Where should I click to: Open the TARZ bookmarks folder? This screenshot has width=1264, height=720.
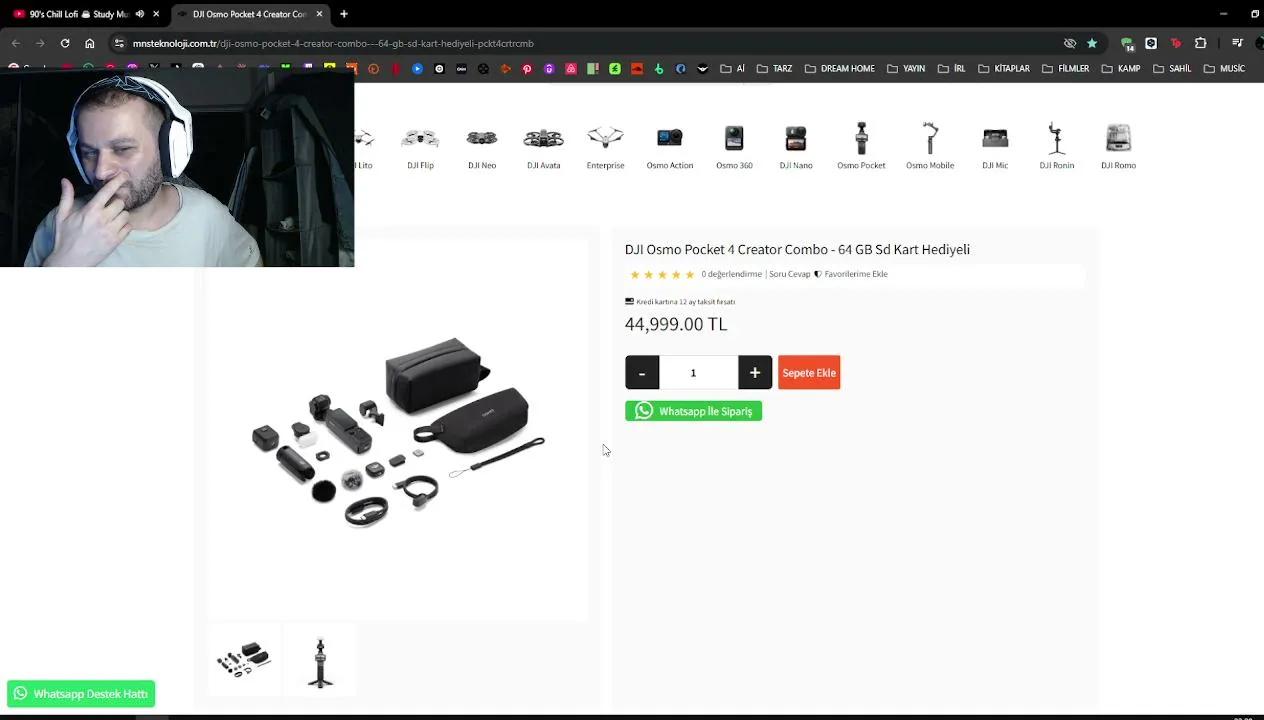(x=774, y=69)
